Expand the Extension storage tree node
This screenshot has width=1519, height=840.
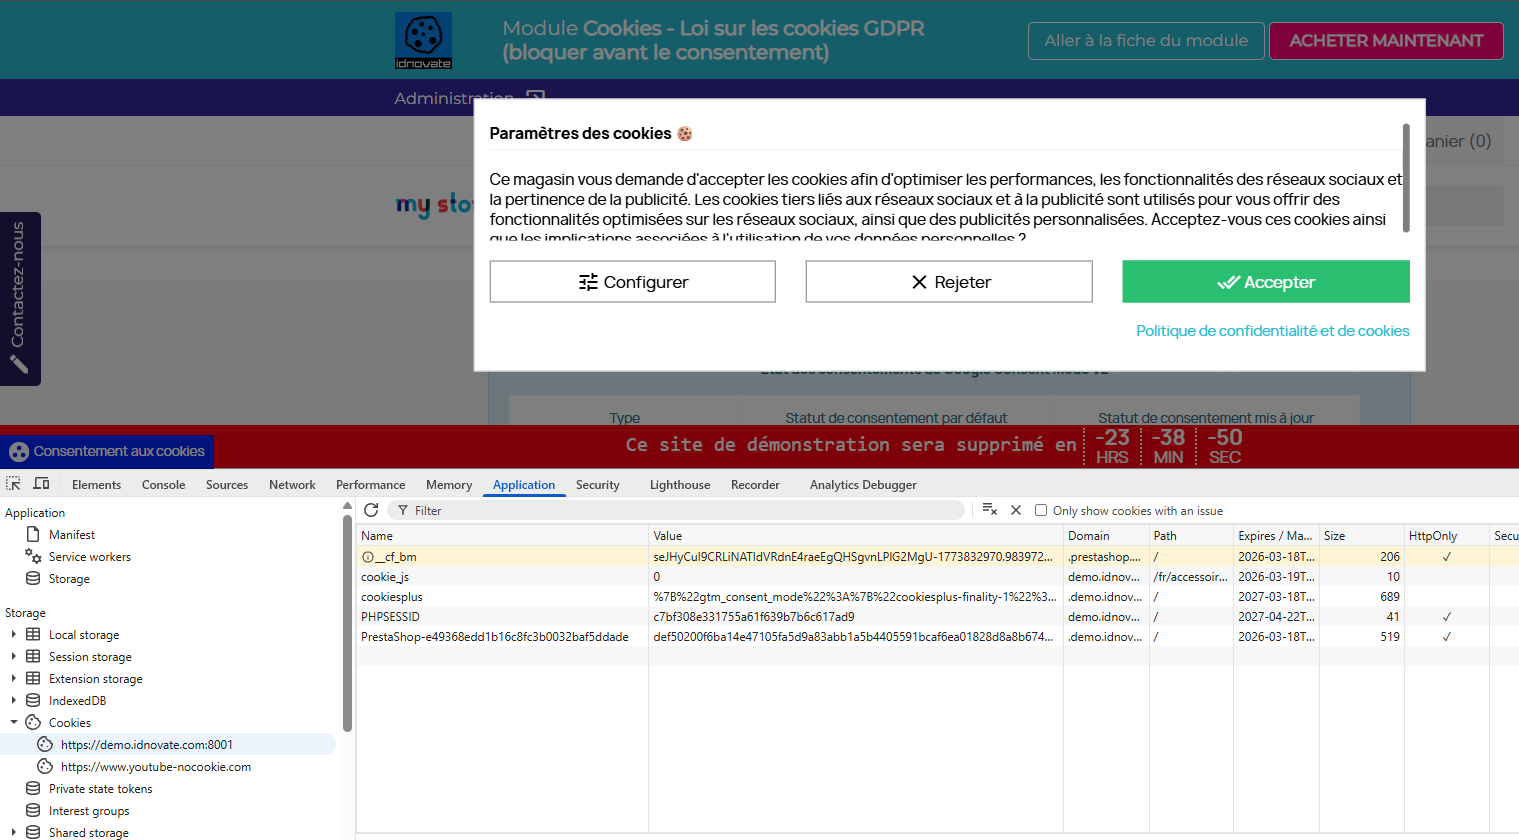point(14,678)
